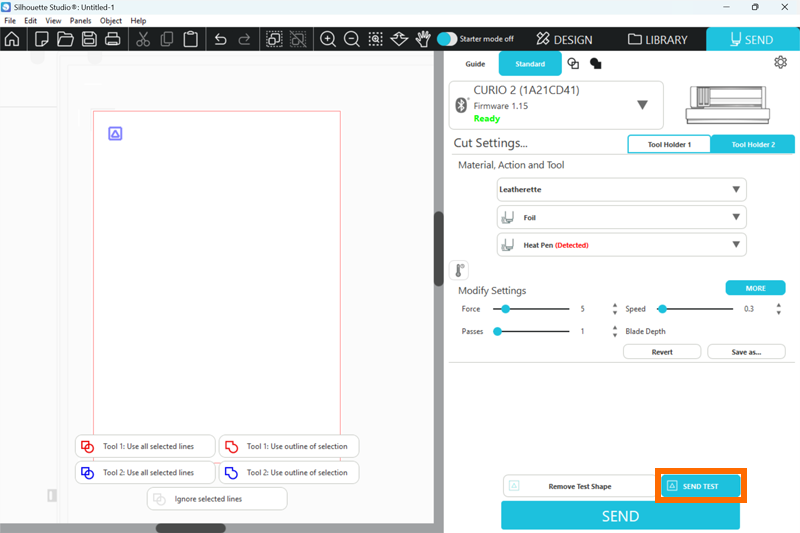
Task: Open the Panels menu
Action: click(80, 20)
